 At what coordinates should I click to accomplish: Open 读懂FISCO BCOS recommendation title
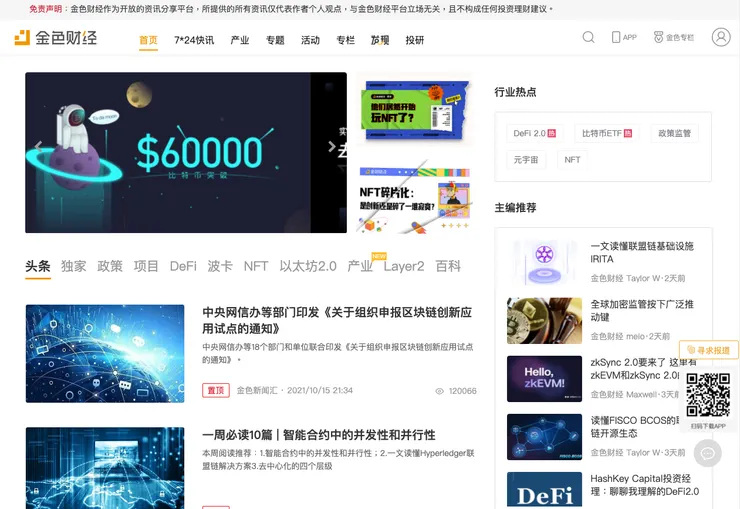click(635, 427)
